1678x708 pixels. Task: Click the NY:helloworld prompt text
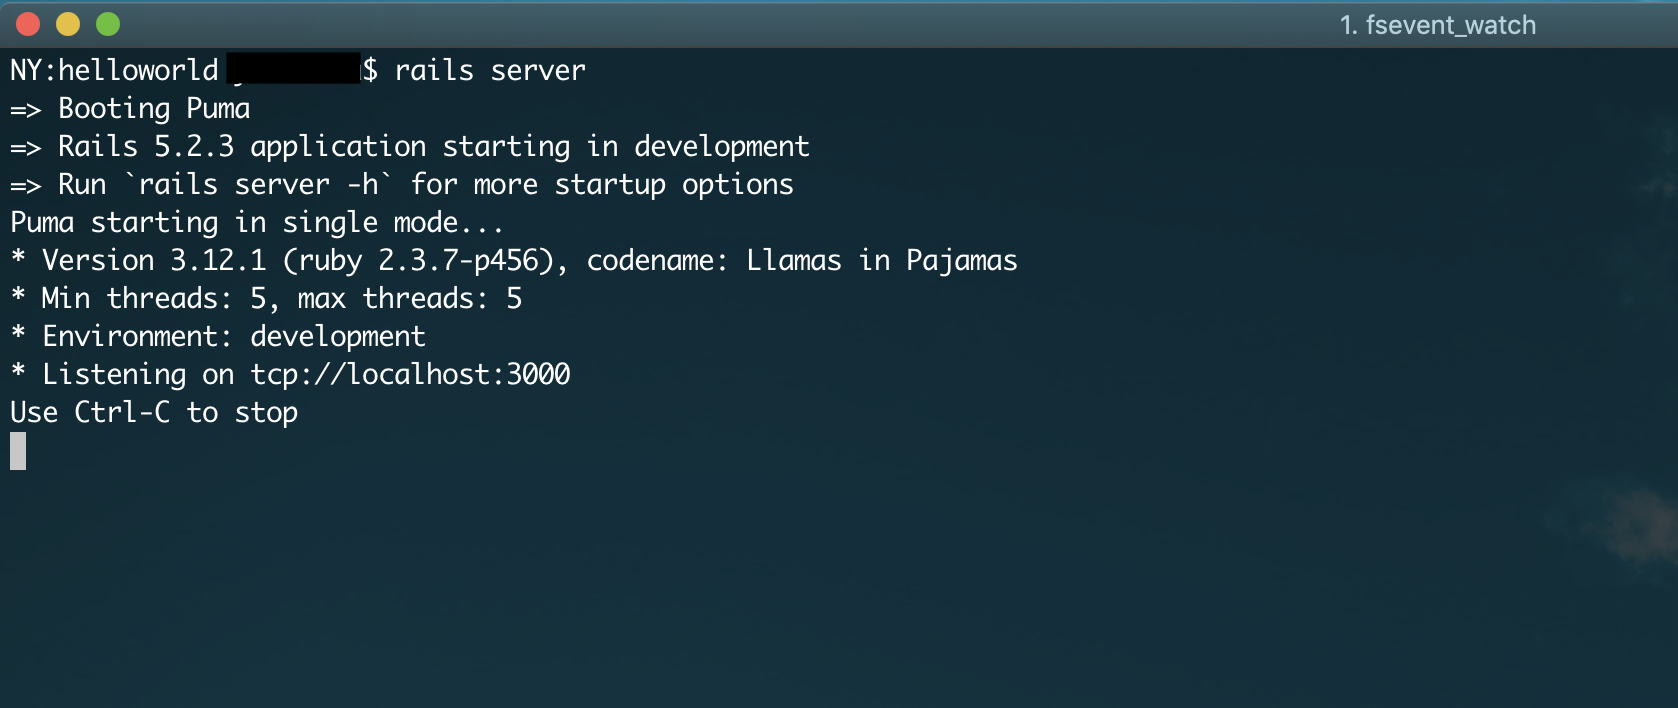click(114, 71)
